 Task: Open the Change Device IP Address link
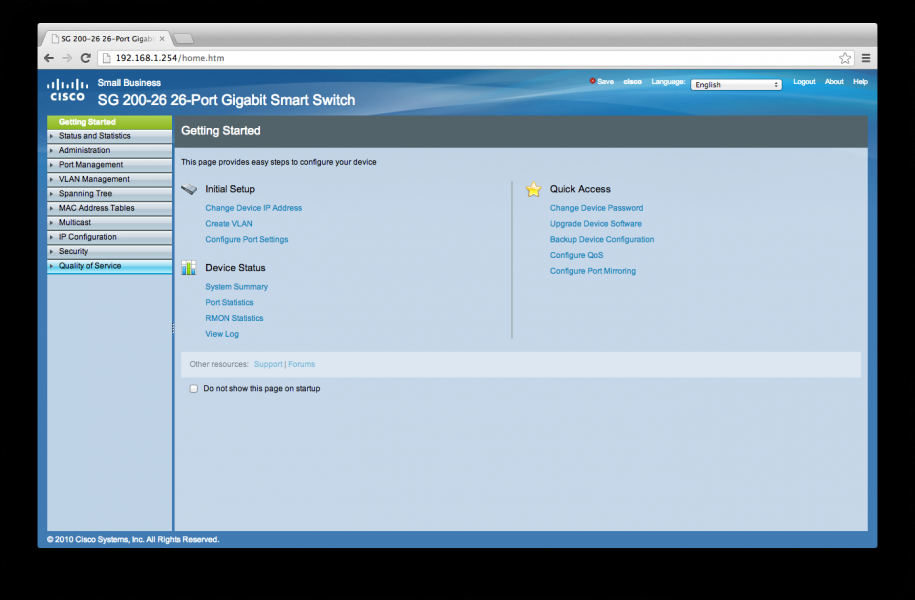click(253, 208)
